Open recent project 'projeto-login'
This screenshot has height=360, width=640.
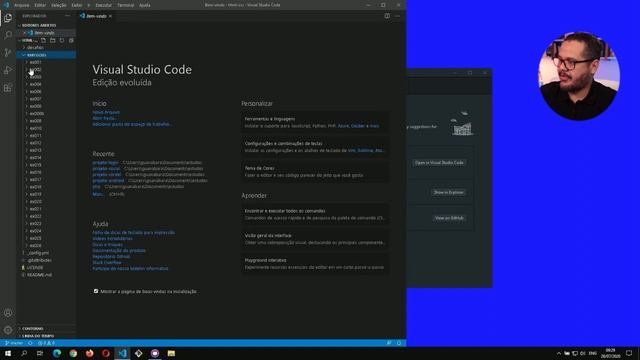[x=105, y=162]
